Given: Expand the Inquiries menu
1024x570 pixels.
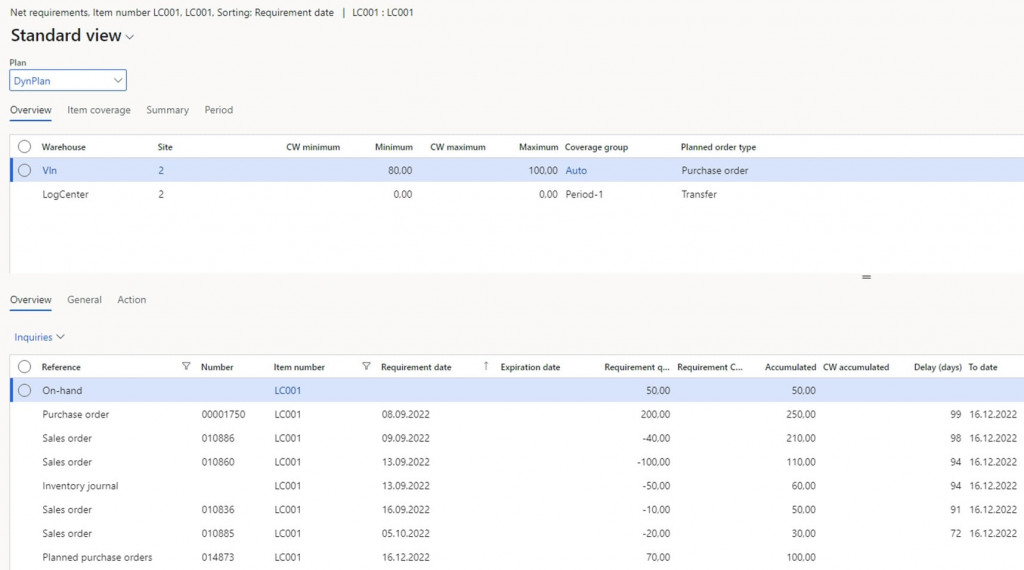Looking at the screenshot, I should click(40, 338).
